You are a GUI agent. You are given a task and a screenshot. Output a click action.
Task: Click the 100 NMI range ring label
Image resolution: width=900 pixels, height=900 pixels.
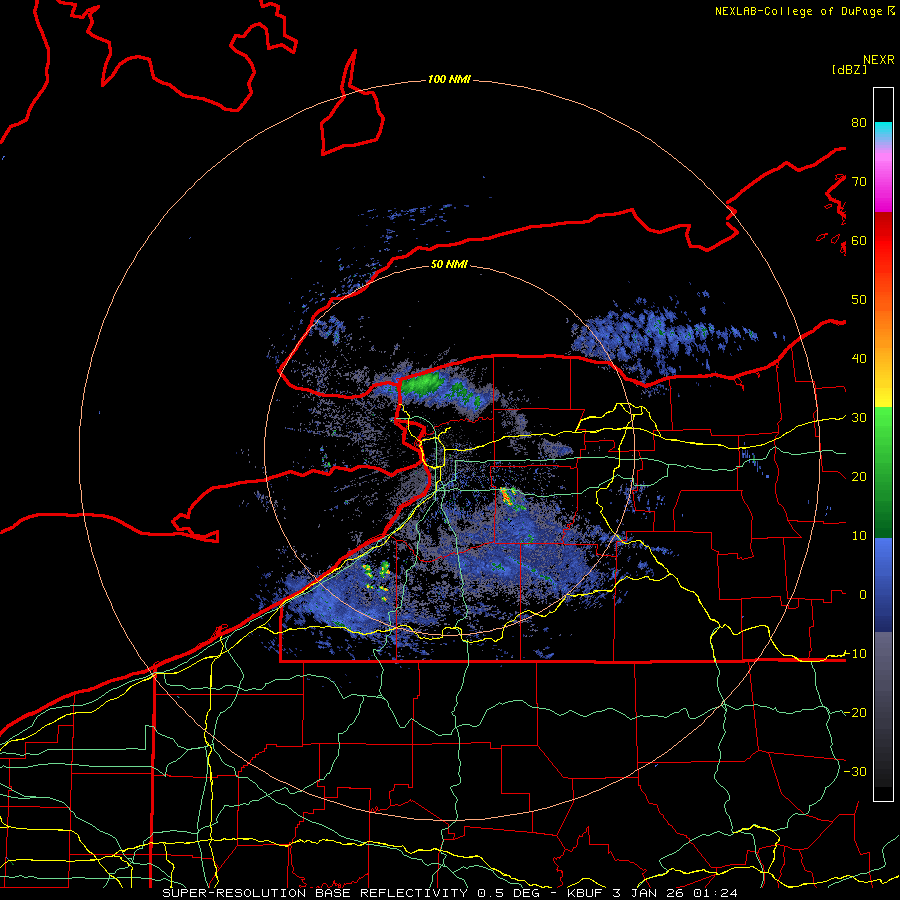click(x=449, y=79)
